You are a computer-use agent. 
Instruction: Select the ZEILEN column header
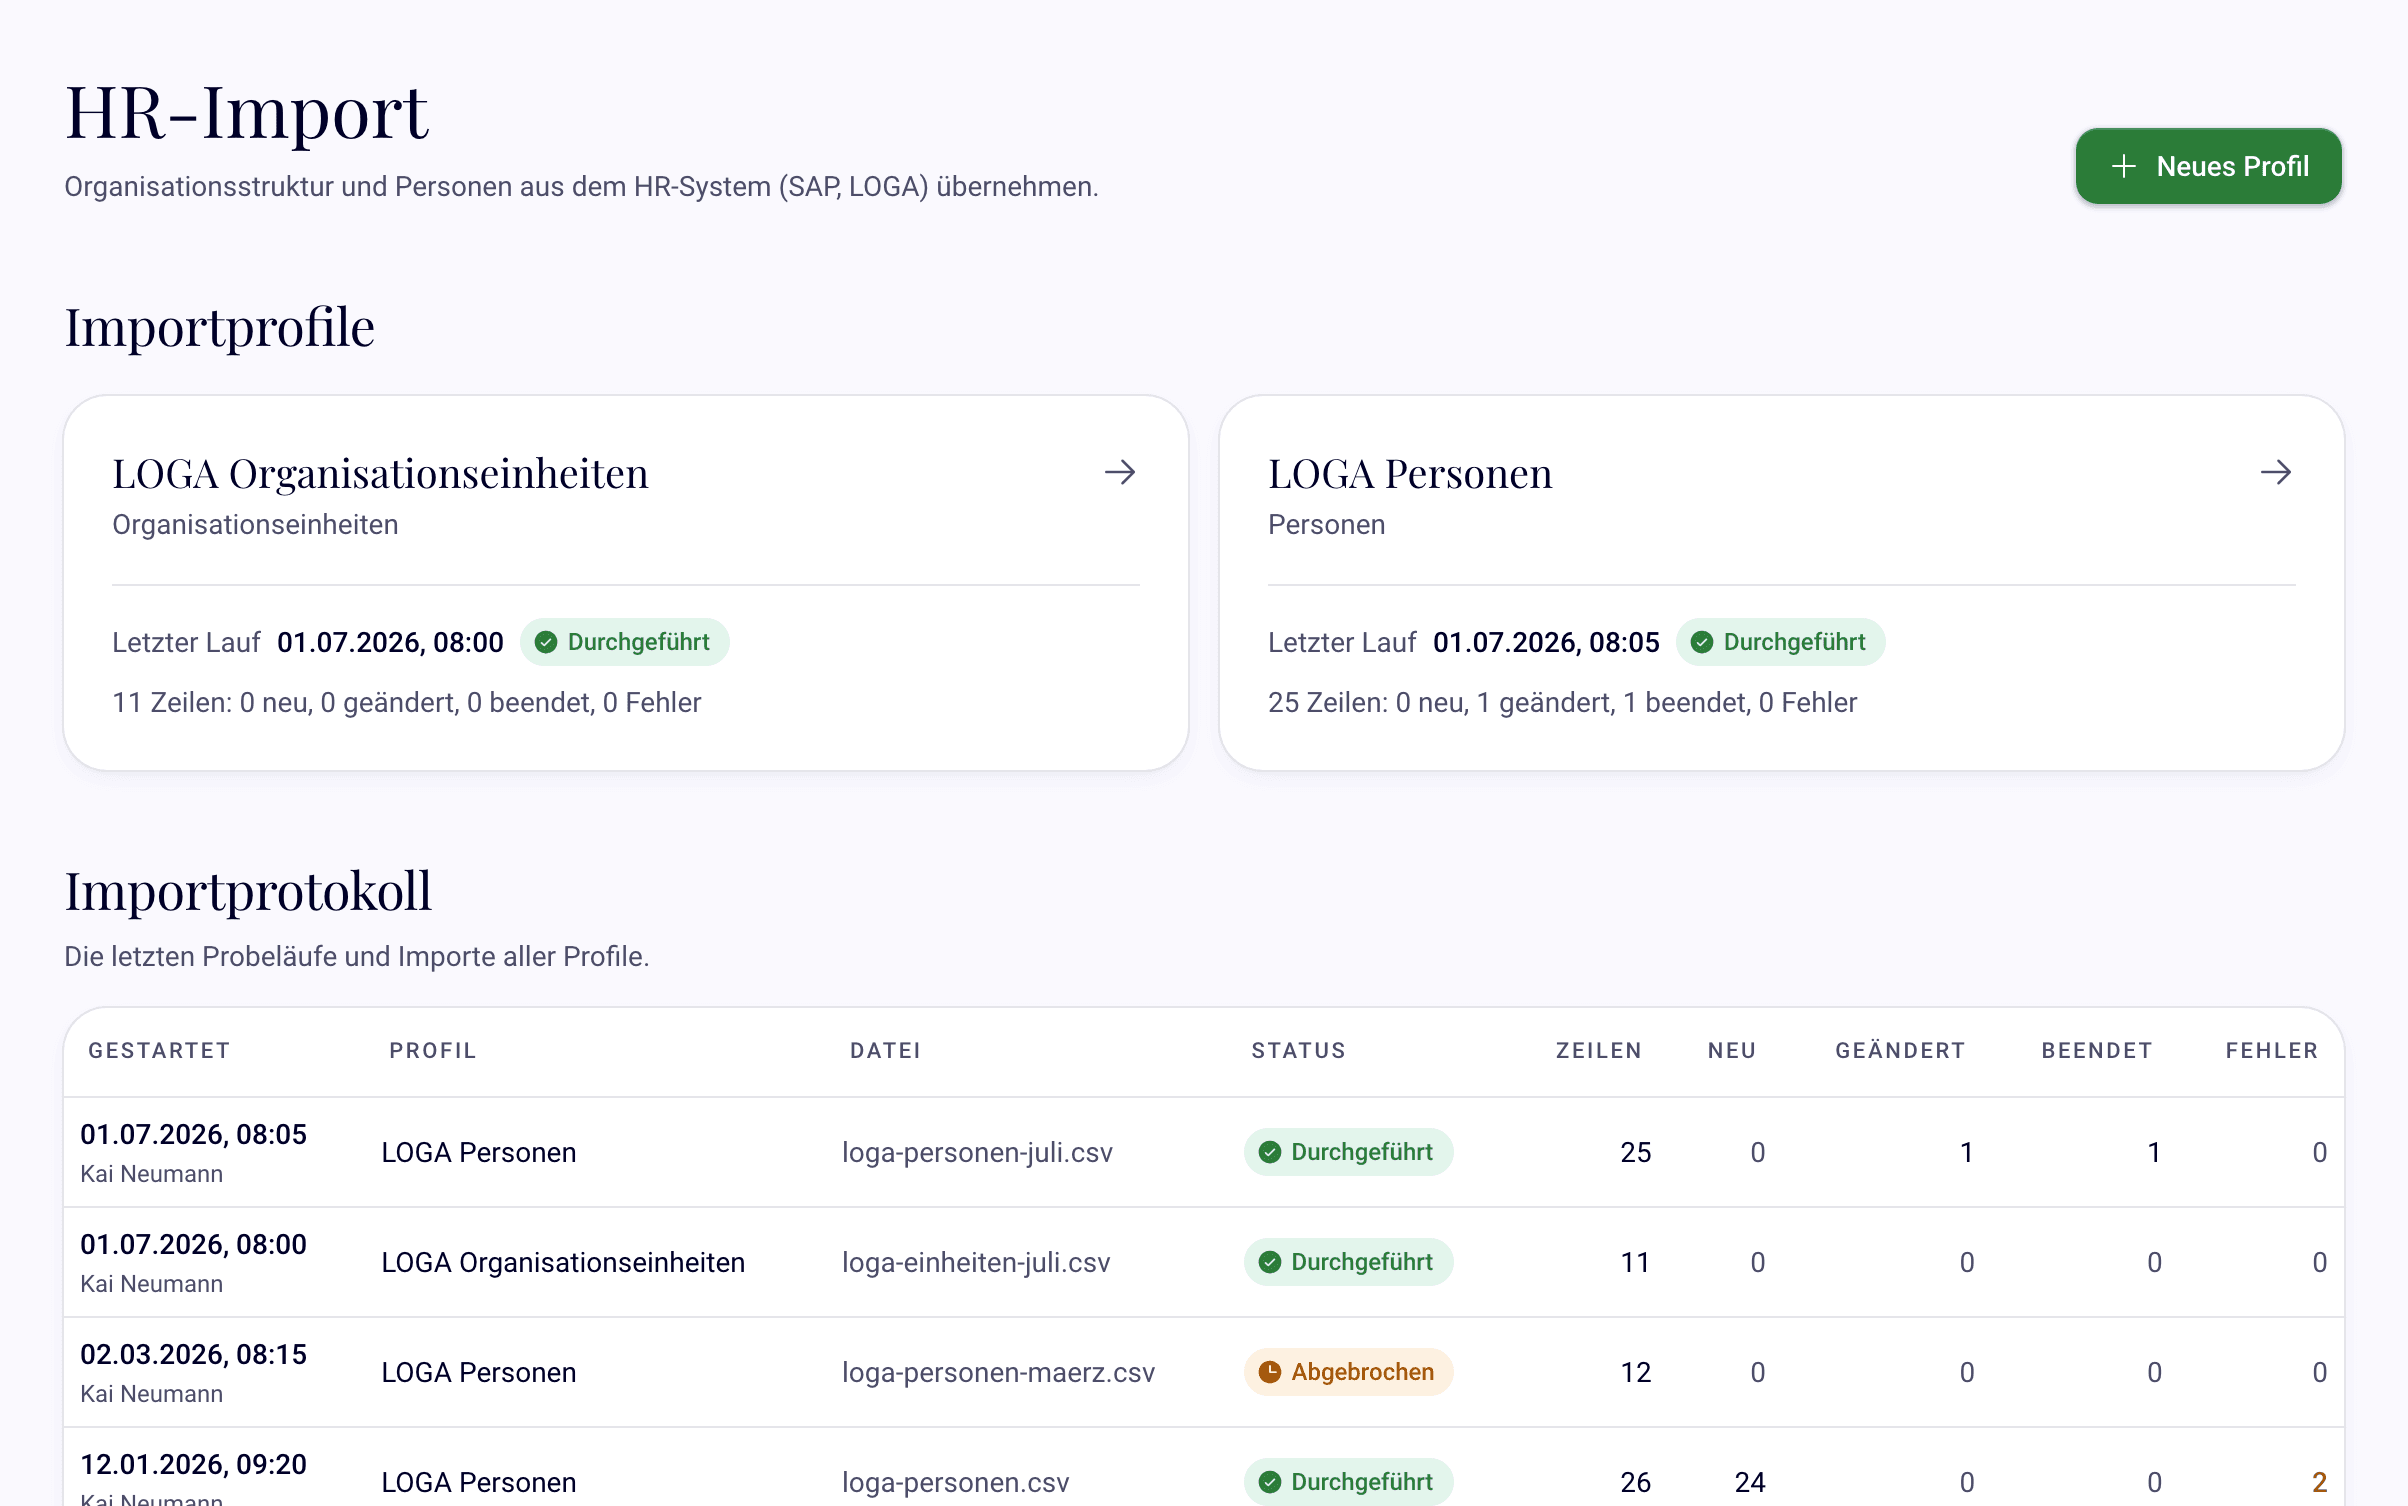pyautogui.click(x=1598, y=1050)
